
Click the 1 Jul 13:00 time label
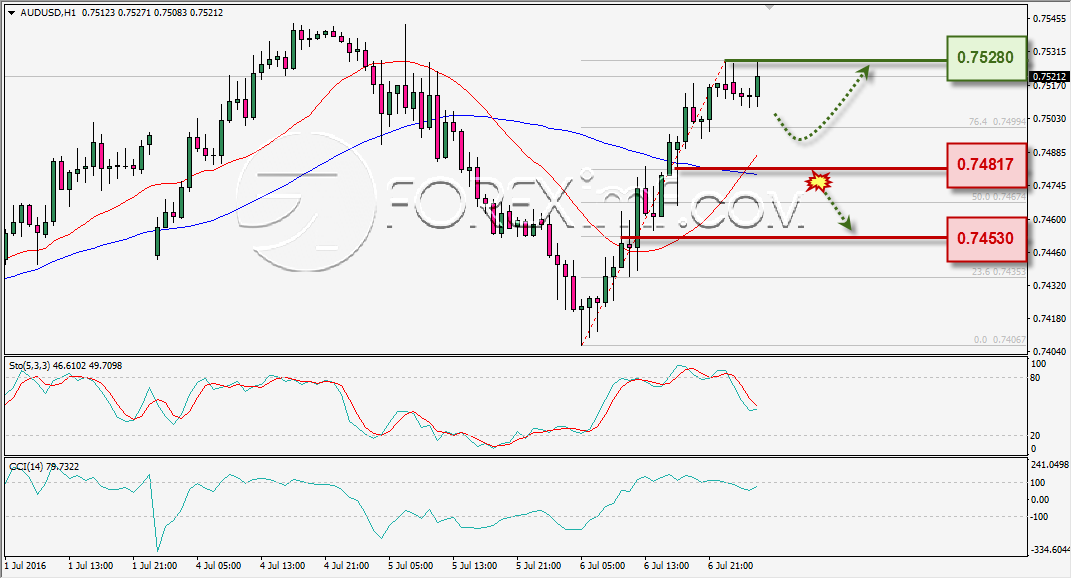[91, 565]
